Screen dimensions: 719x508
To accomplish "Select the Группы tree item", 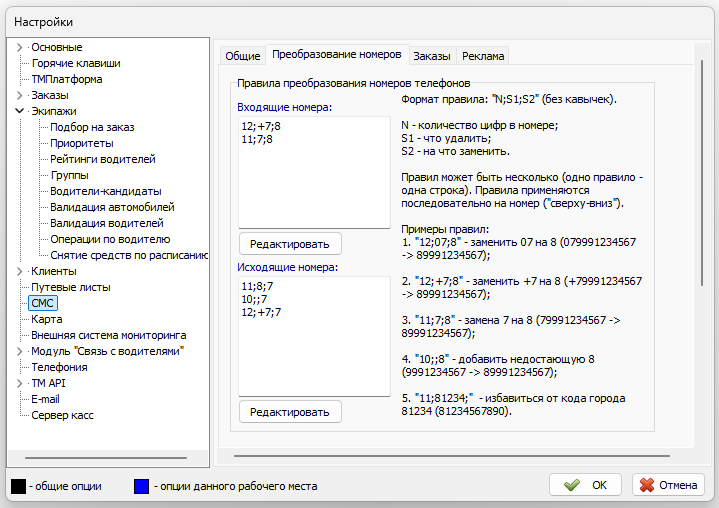I will (x=70, y=175).
